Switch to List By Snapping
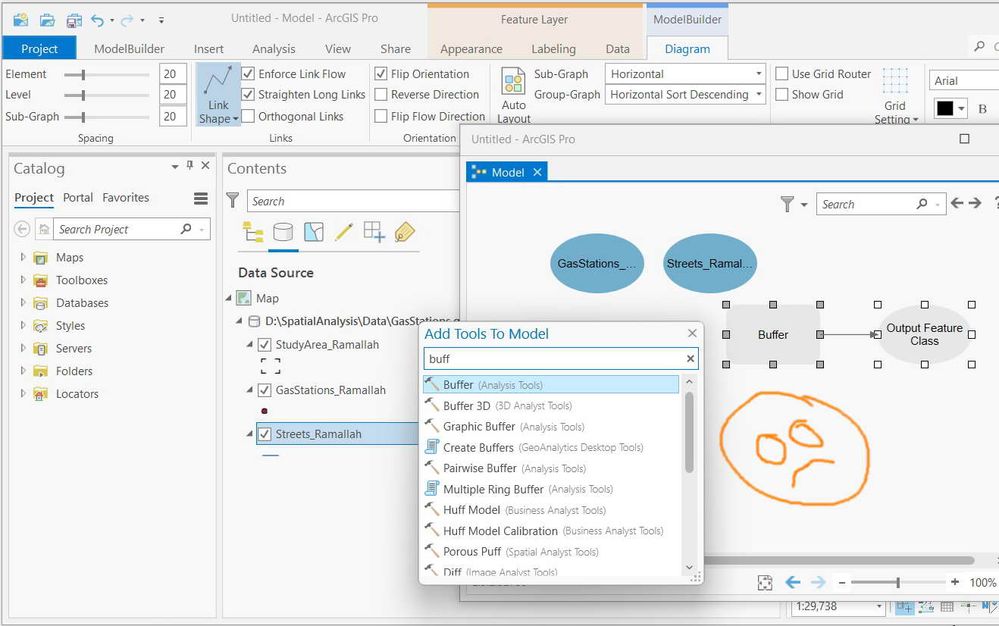Image resolution: width=999 pixels, height=626 pixels. [374, 232]
